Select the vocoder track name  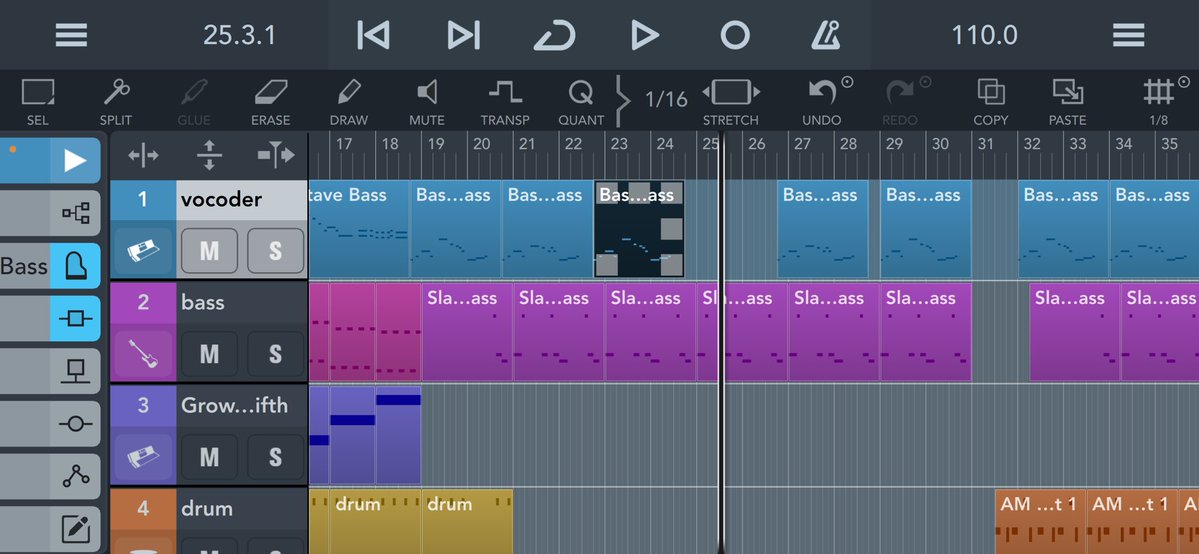[222, 200]
